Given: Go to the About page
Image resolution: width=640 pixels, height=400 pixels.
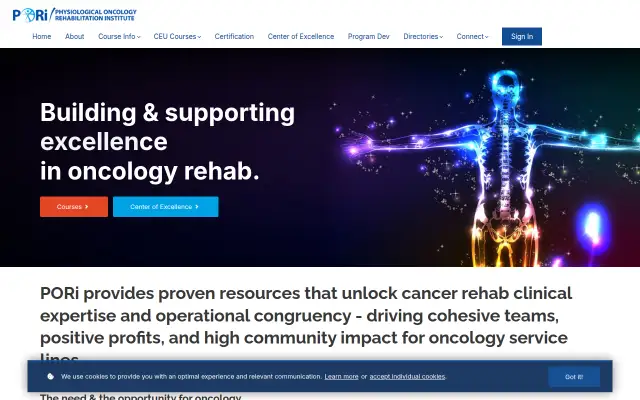Looking at the screenshot, I should (x=75, y=36).
